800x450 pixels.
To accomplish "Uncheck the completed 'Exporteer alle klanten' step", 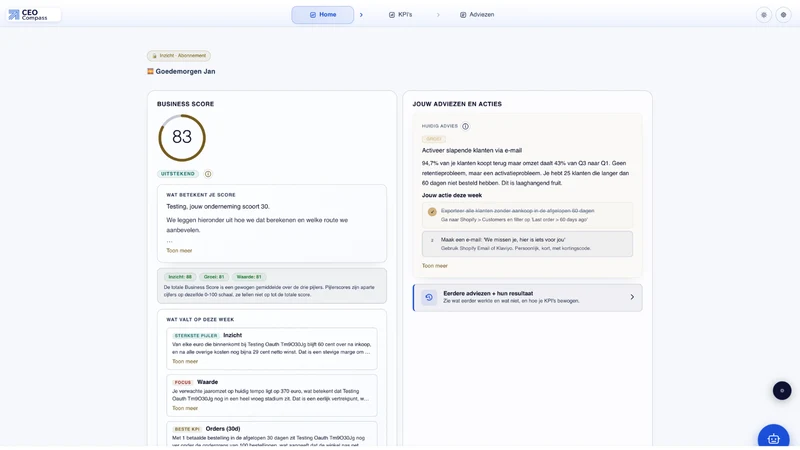I will [x=432, y=211].
